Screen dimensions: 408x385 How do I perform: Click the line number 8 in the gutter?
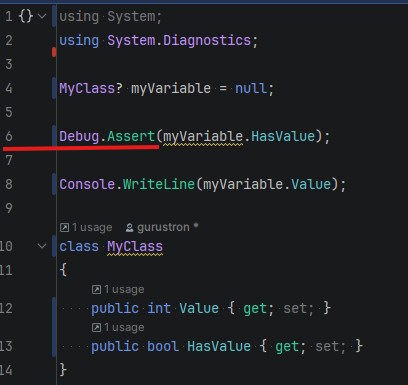9,184
